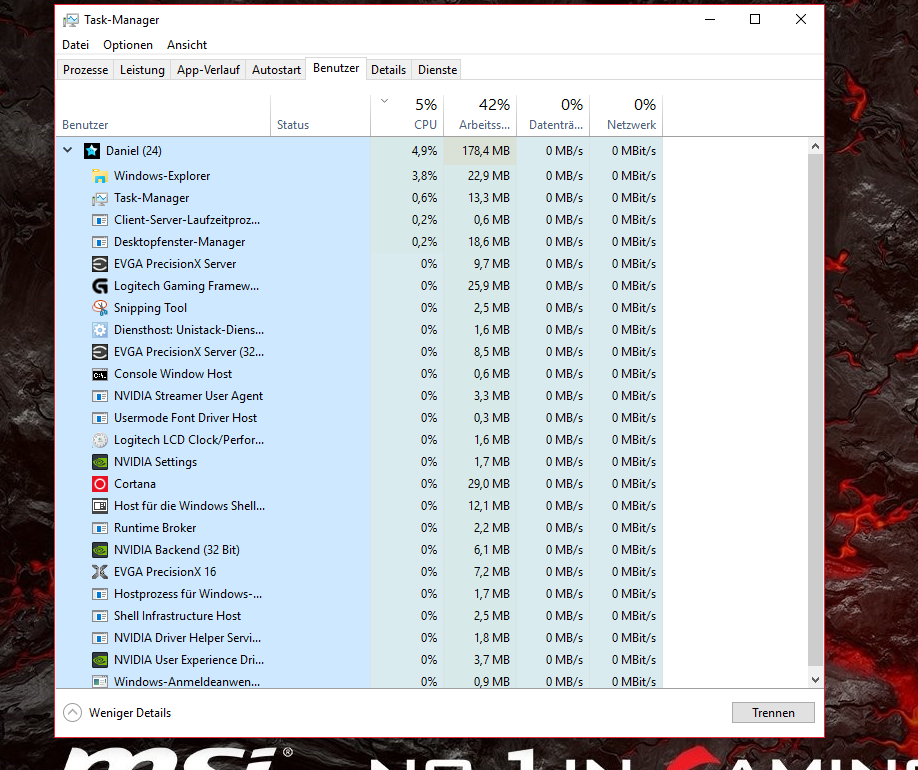
Task: Click the EVGA PrecisionX Server icon
Action: [100, 264]
